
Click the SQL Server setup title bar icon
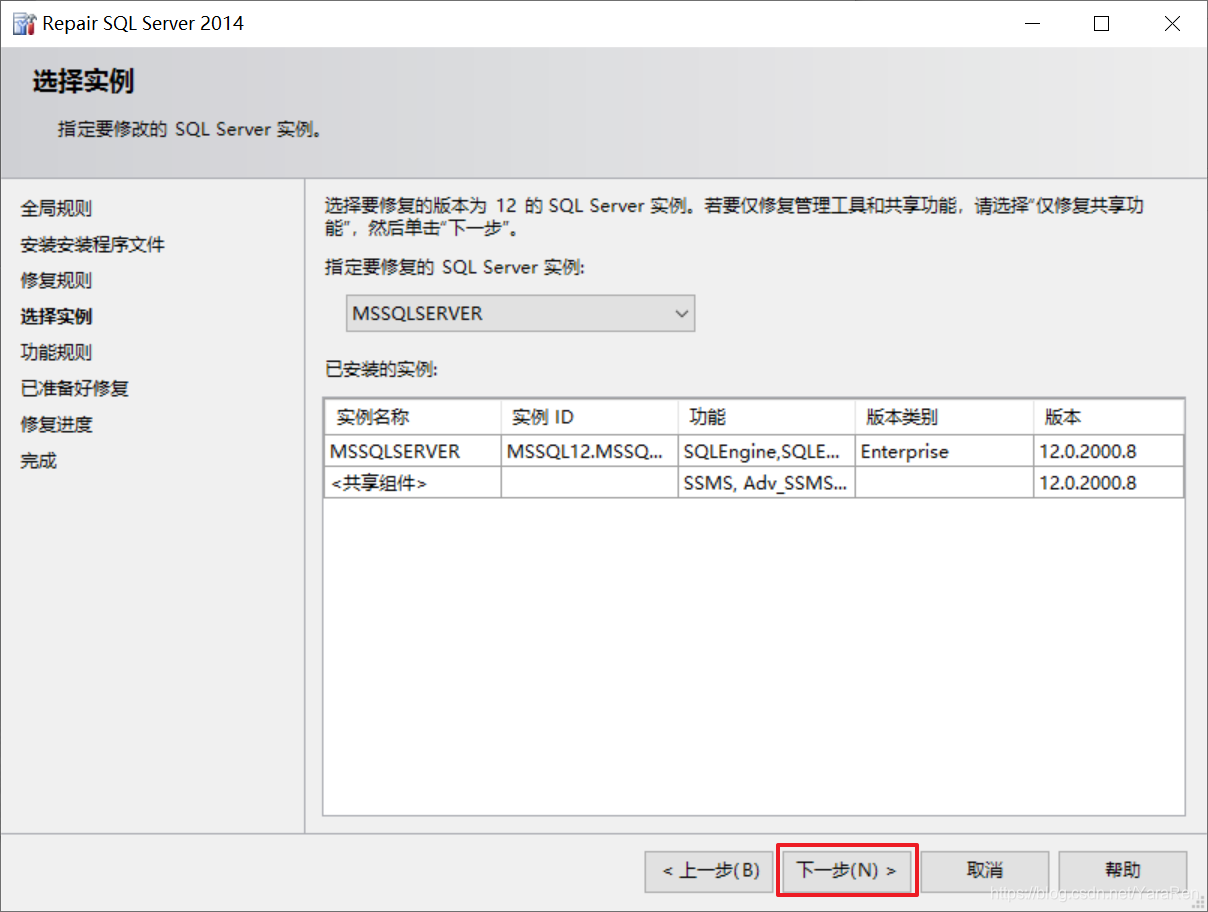pos(24,23)
